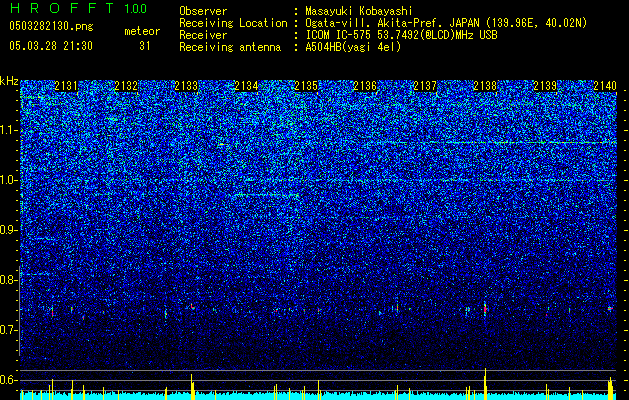Click the 2131 time marker

[66, 86]
